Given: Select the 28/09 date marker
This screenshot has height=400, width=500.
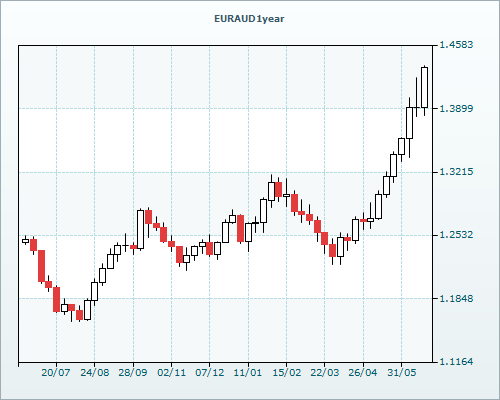Looking at the screenshot, I should click(x=133, y=372).
